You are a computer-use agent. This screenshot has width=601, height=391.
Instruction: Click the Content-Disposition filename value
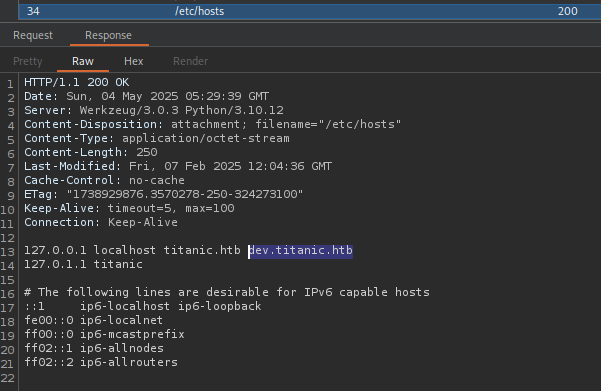click(x=328, y=125)
